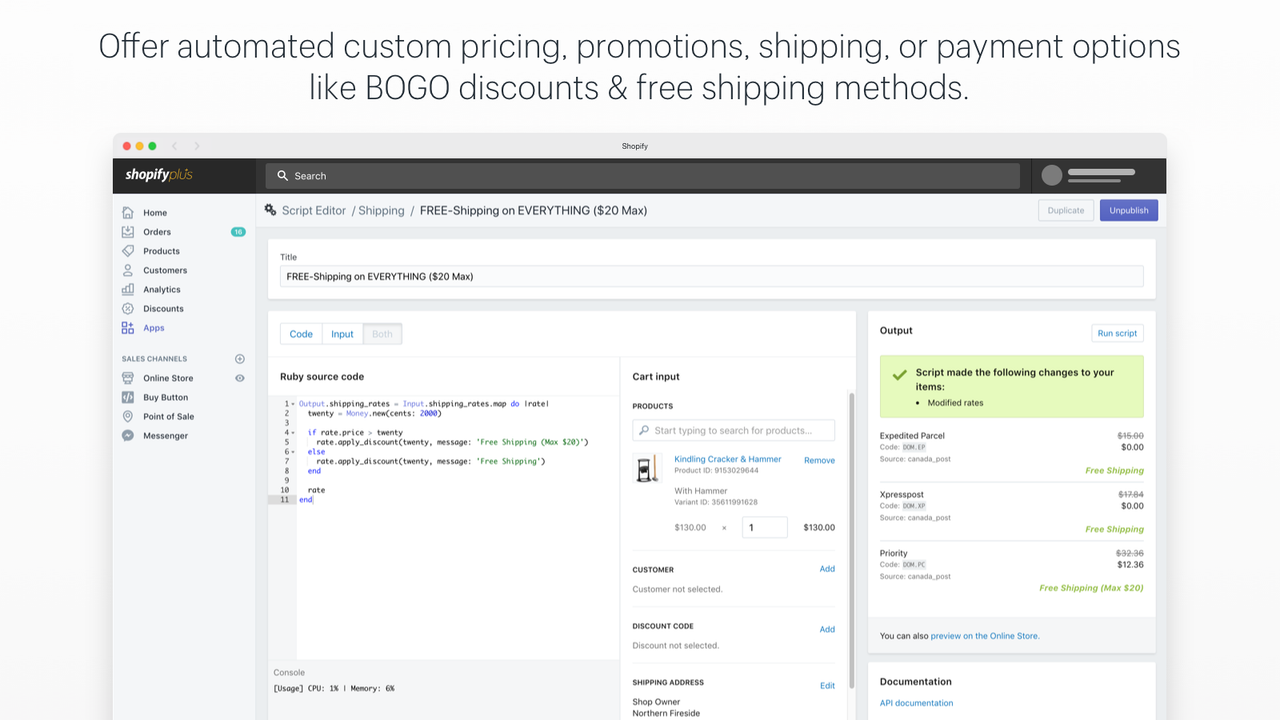This screenshot has height=720, width=1280.
Task: Click the product quantity input field
Action: [x=764, y=527]
